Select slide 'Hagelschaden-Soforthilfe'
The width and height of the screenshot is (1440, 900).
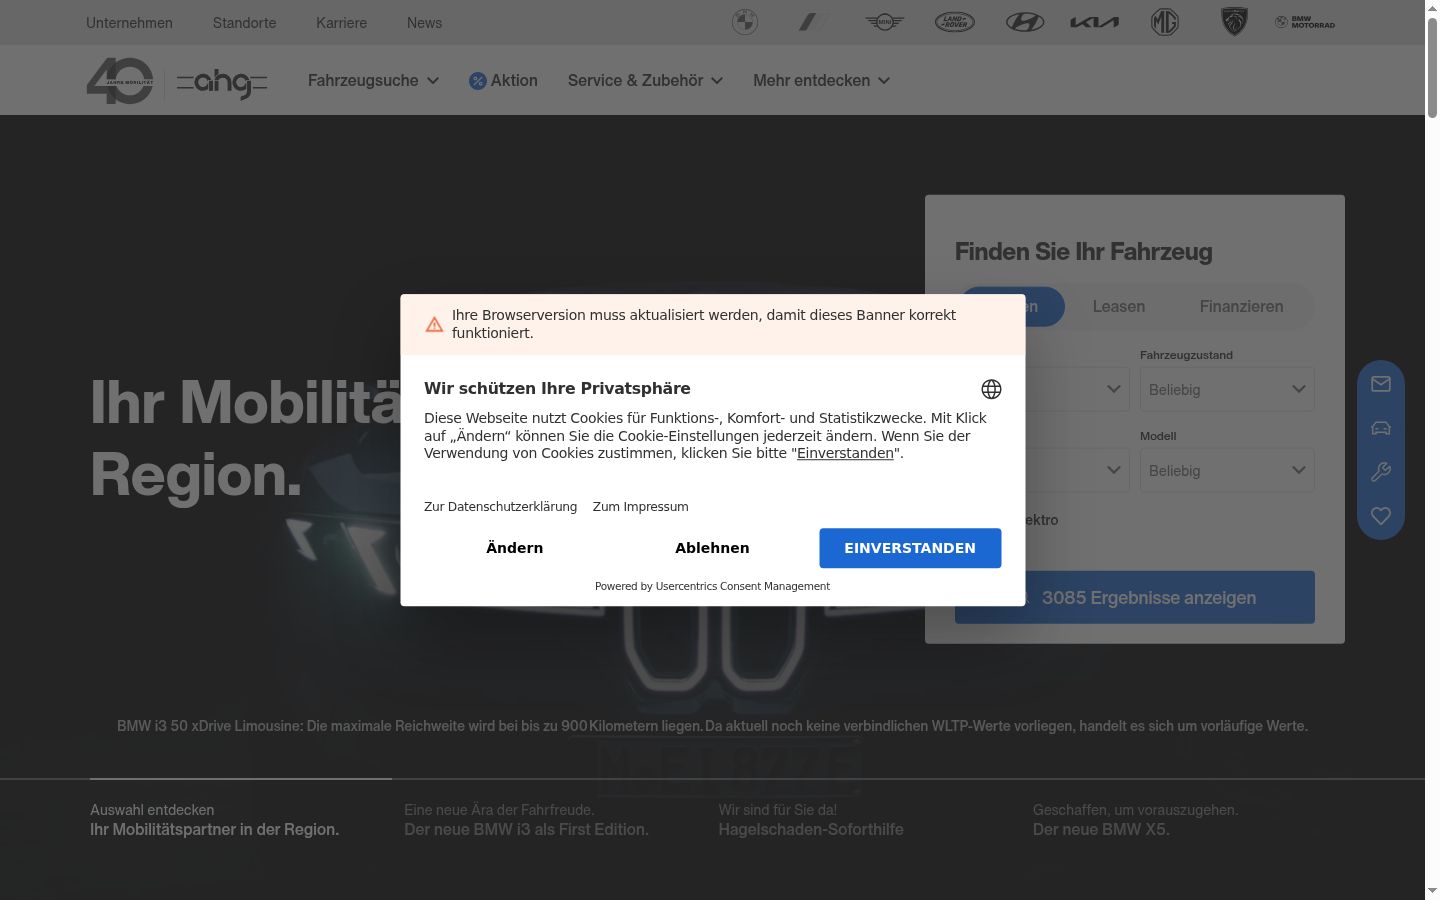810,820
